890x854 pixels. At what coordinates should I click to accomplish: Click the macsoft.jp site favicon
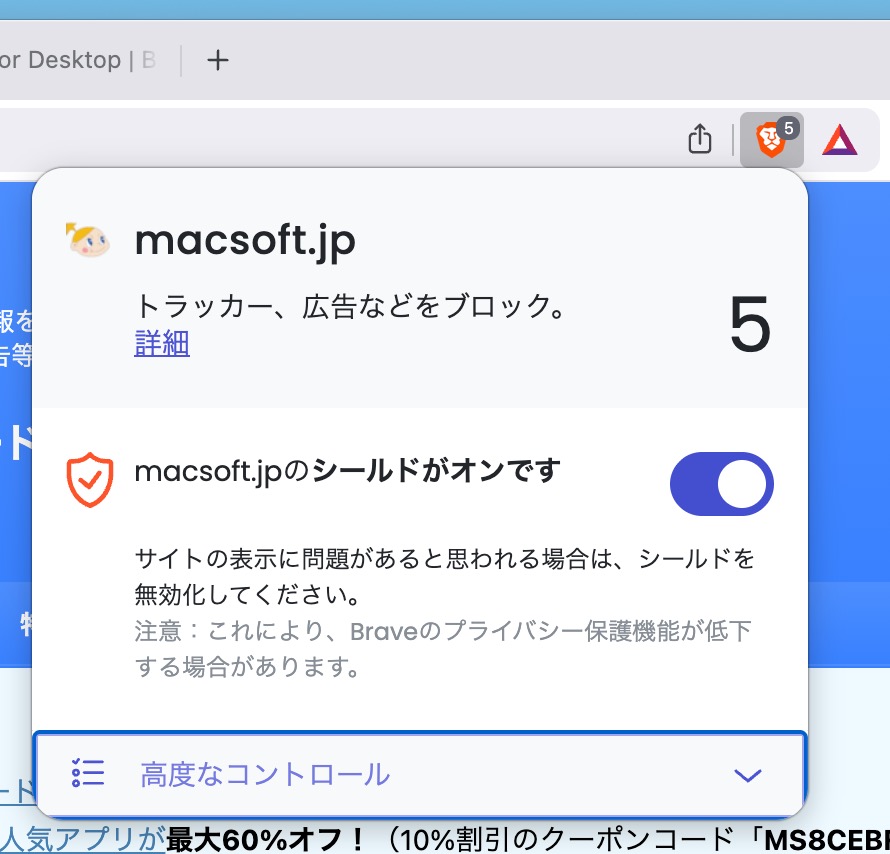tap(88, 240)
